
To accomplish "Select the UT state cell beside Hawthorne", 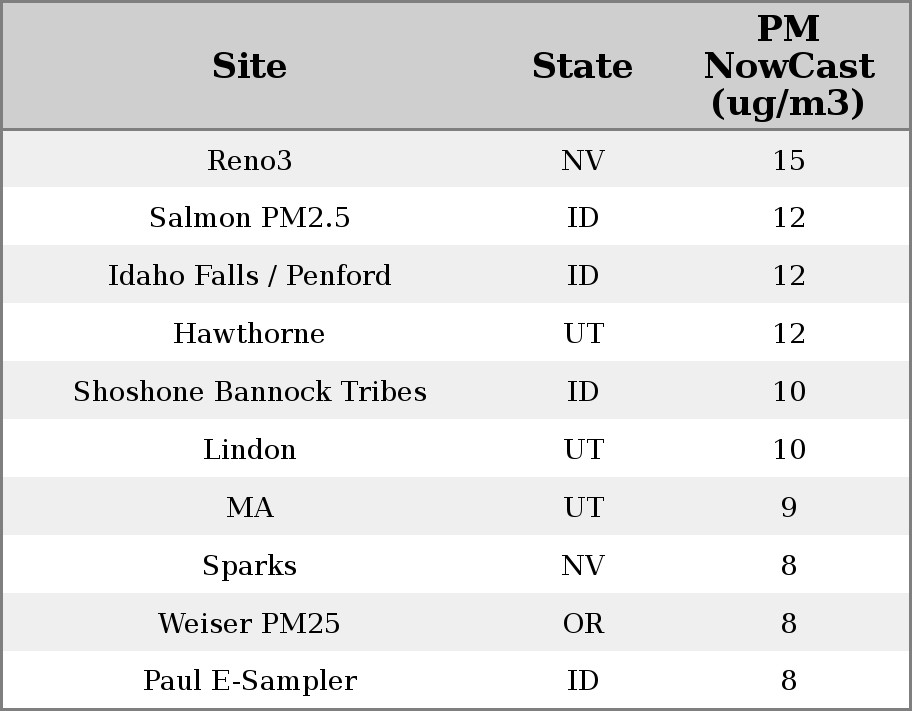I will pyautogui.click(x=583, y=334).
